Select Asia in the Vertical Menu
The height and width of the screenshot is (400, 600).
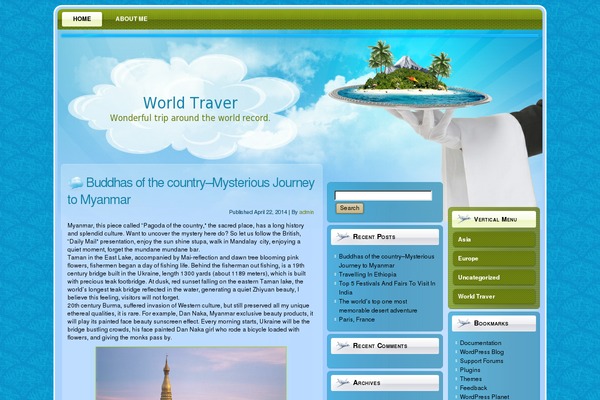click(494, 240)
